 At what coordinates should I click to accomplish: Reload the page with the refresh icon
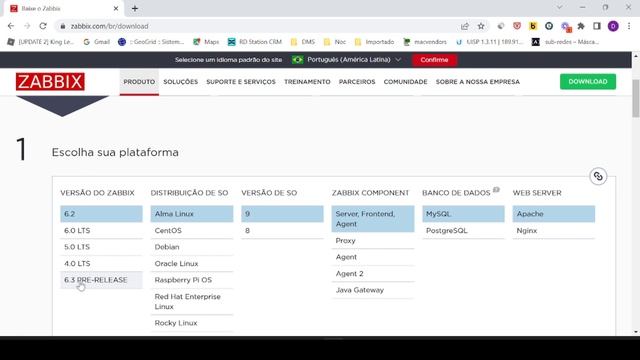point(43,26)
